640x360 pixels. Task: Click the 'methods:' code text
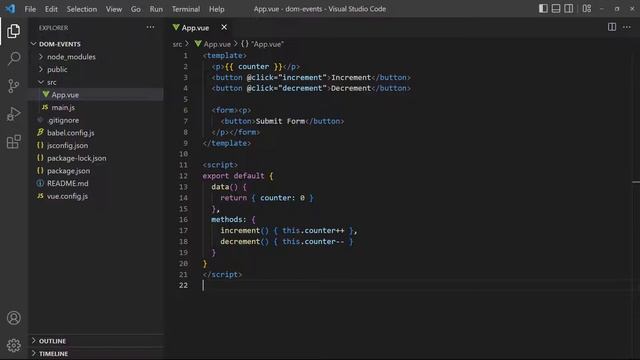pyautogui.click(x=229, y=220)
